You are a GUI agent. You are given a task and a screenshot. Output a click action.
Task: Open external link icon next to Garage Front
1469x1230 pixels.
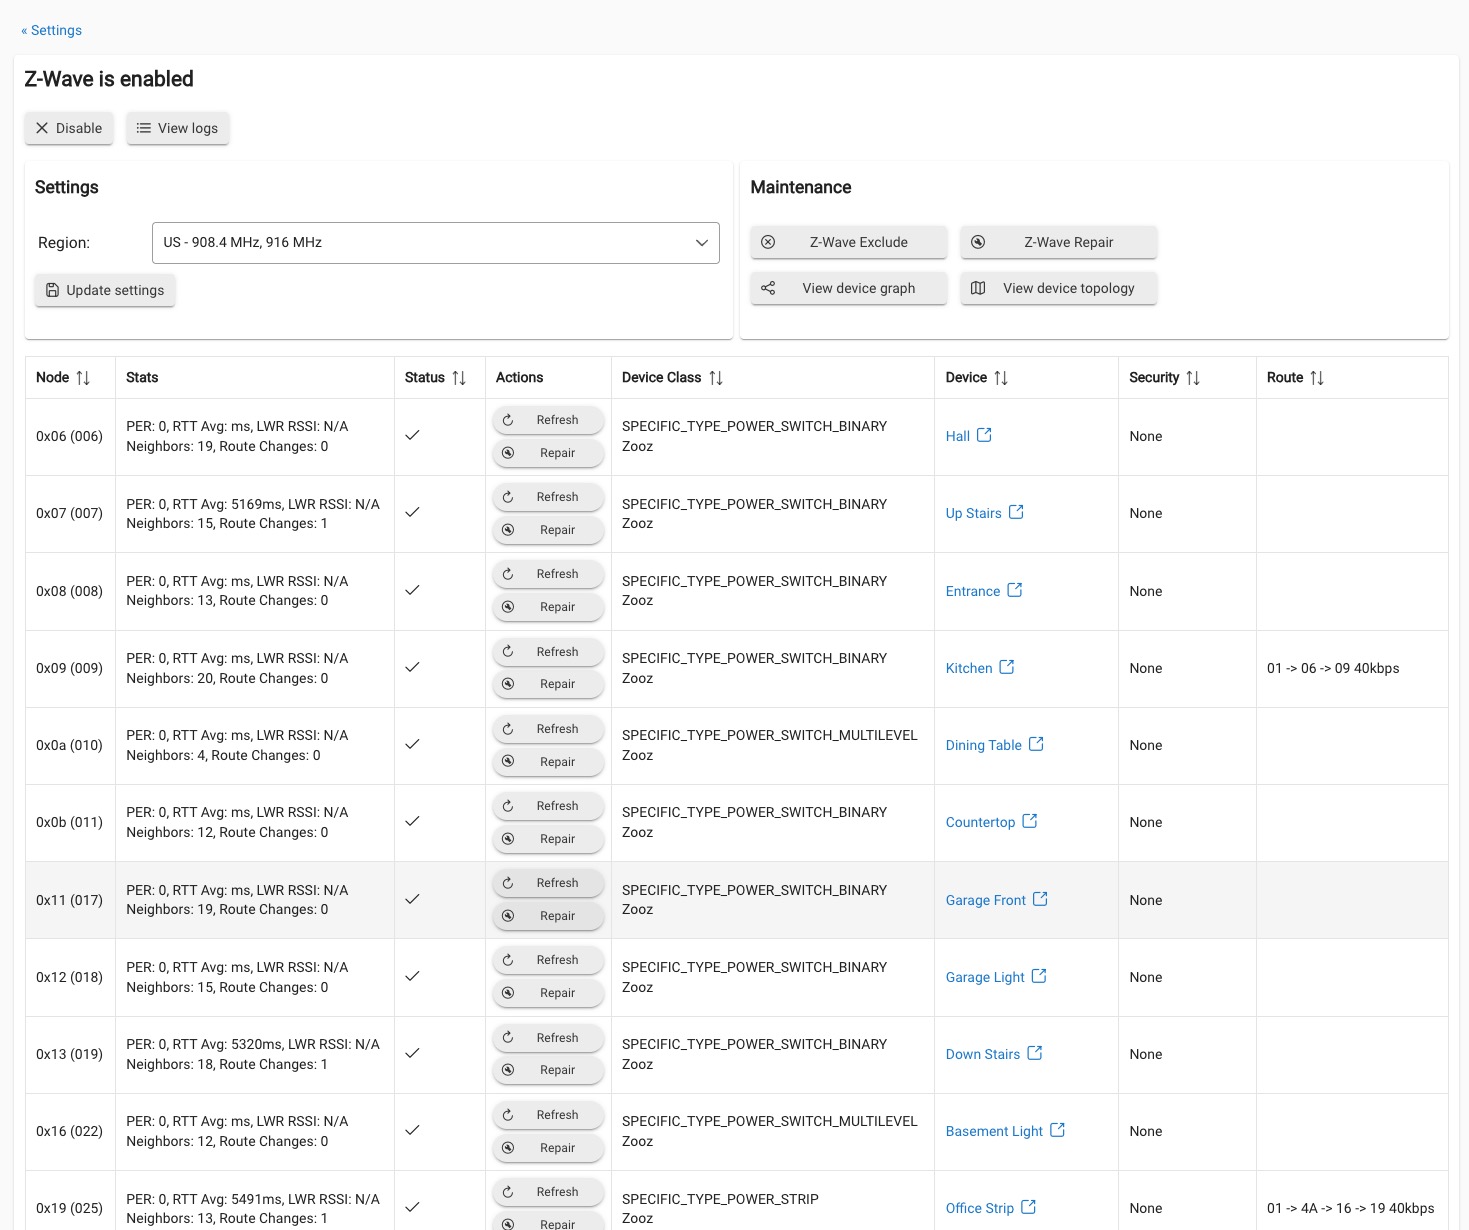[1040, 899]
